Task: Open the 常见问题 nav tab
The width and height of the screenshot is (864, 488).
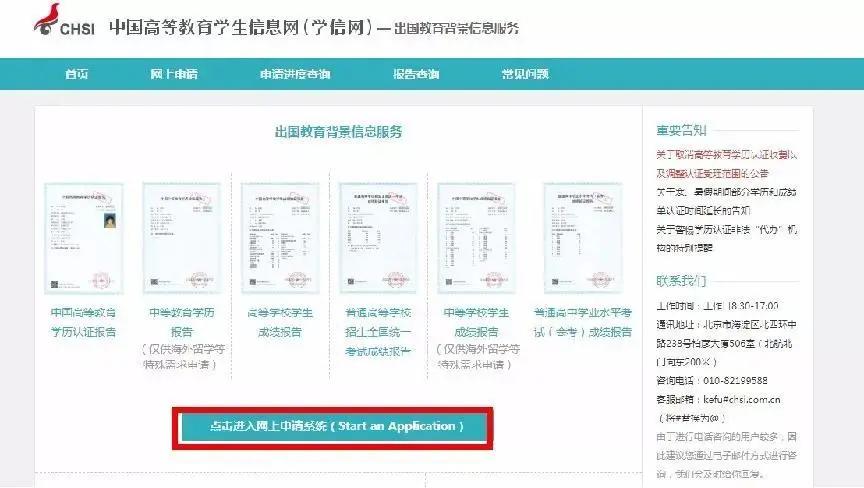Action: coord(525,74)
